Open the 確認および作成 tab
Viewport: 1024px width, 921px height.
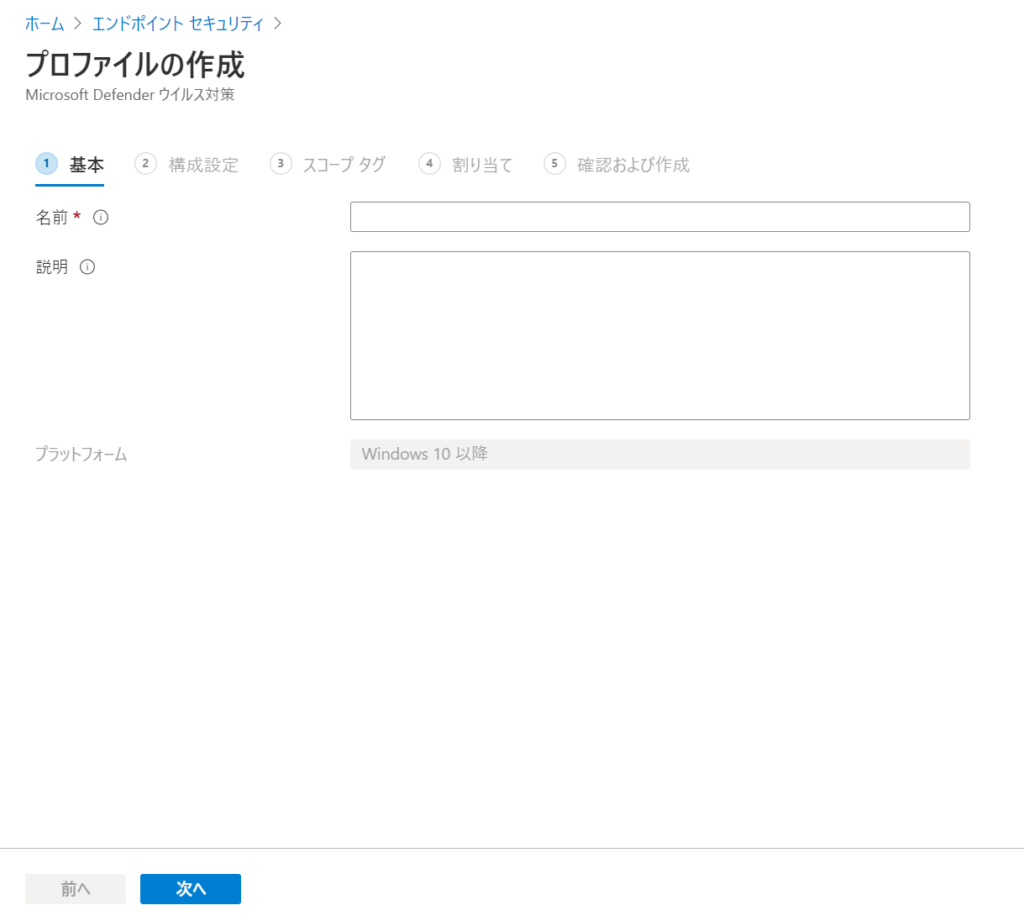coord(616,165)
